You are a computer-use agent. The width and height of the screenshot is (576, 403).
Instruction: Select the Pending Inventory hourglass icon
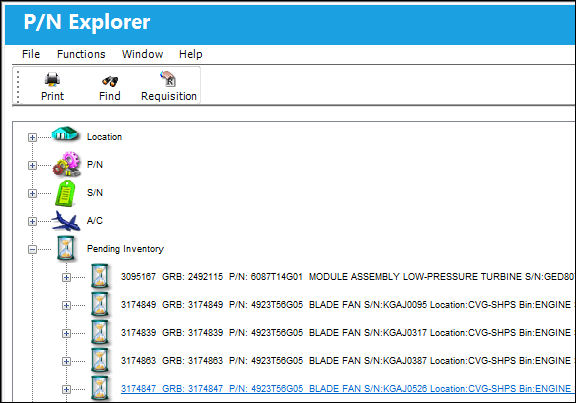point(66,249)
